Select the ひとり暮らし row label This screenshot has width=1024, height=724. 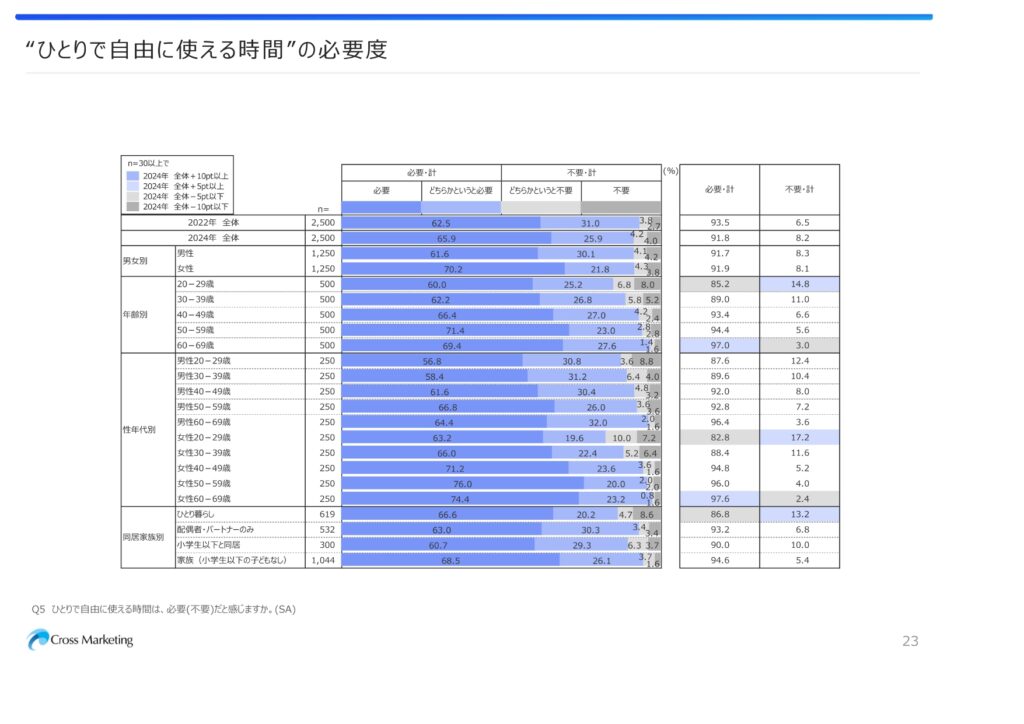(x=196, y=514)
